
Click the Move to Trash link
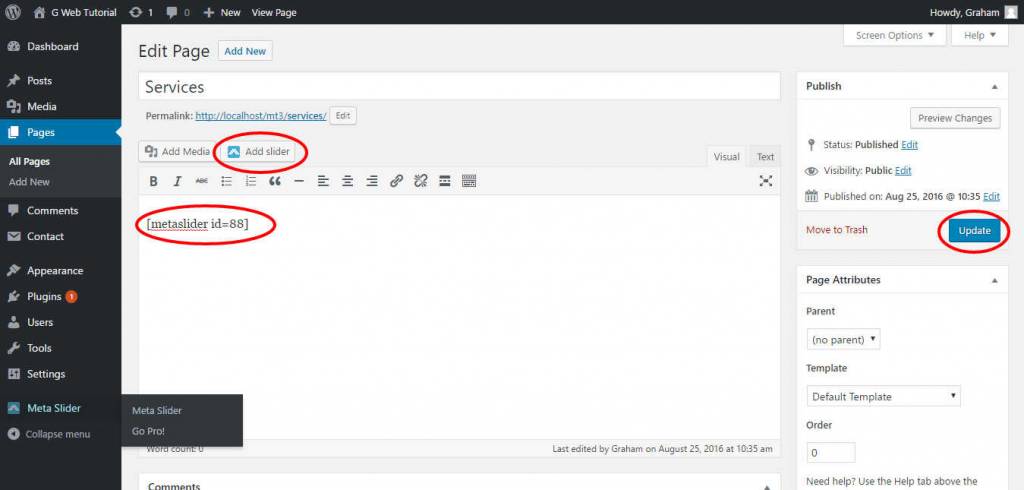836,230
